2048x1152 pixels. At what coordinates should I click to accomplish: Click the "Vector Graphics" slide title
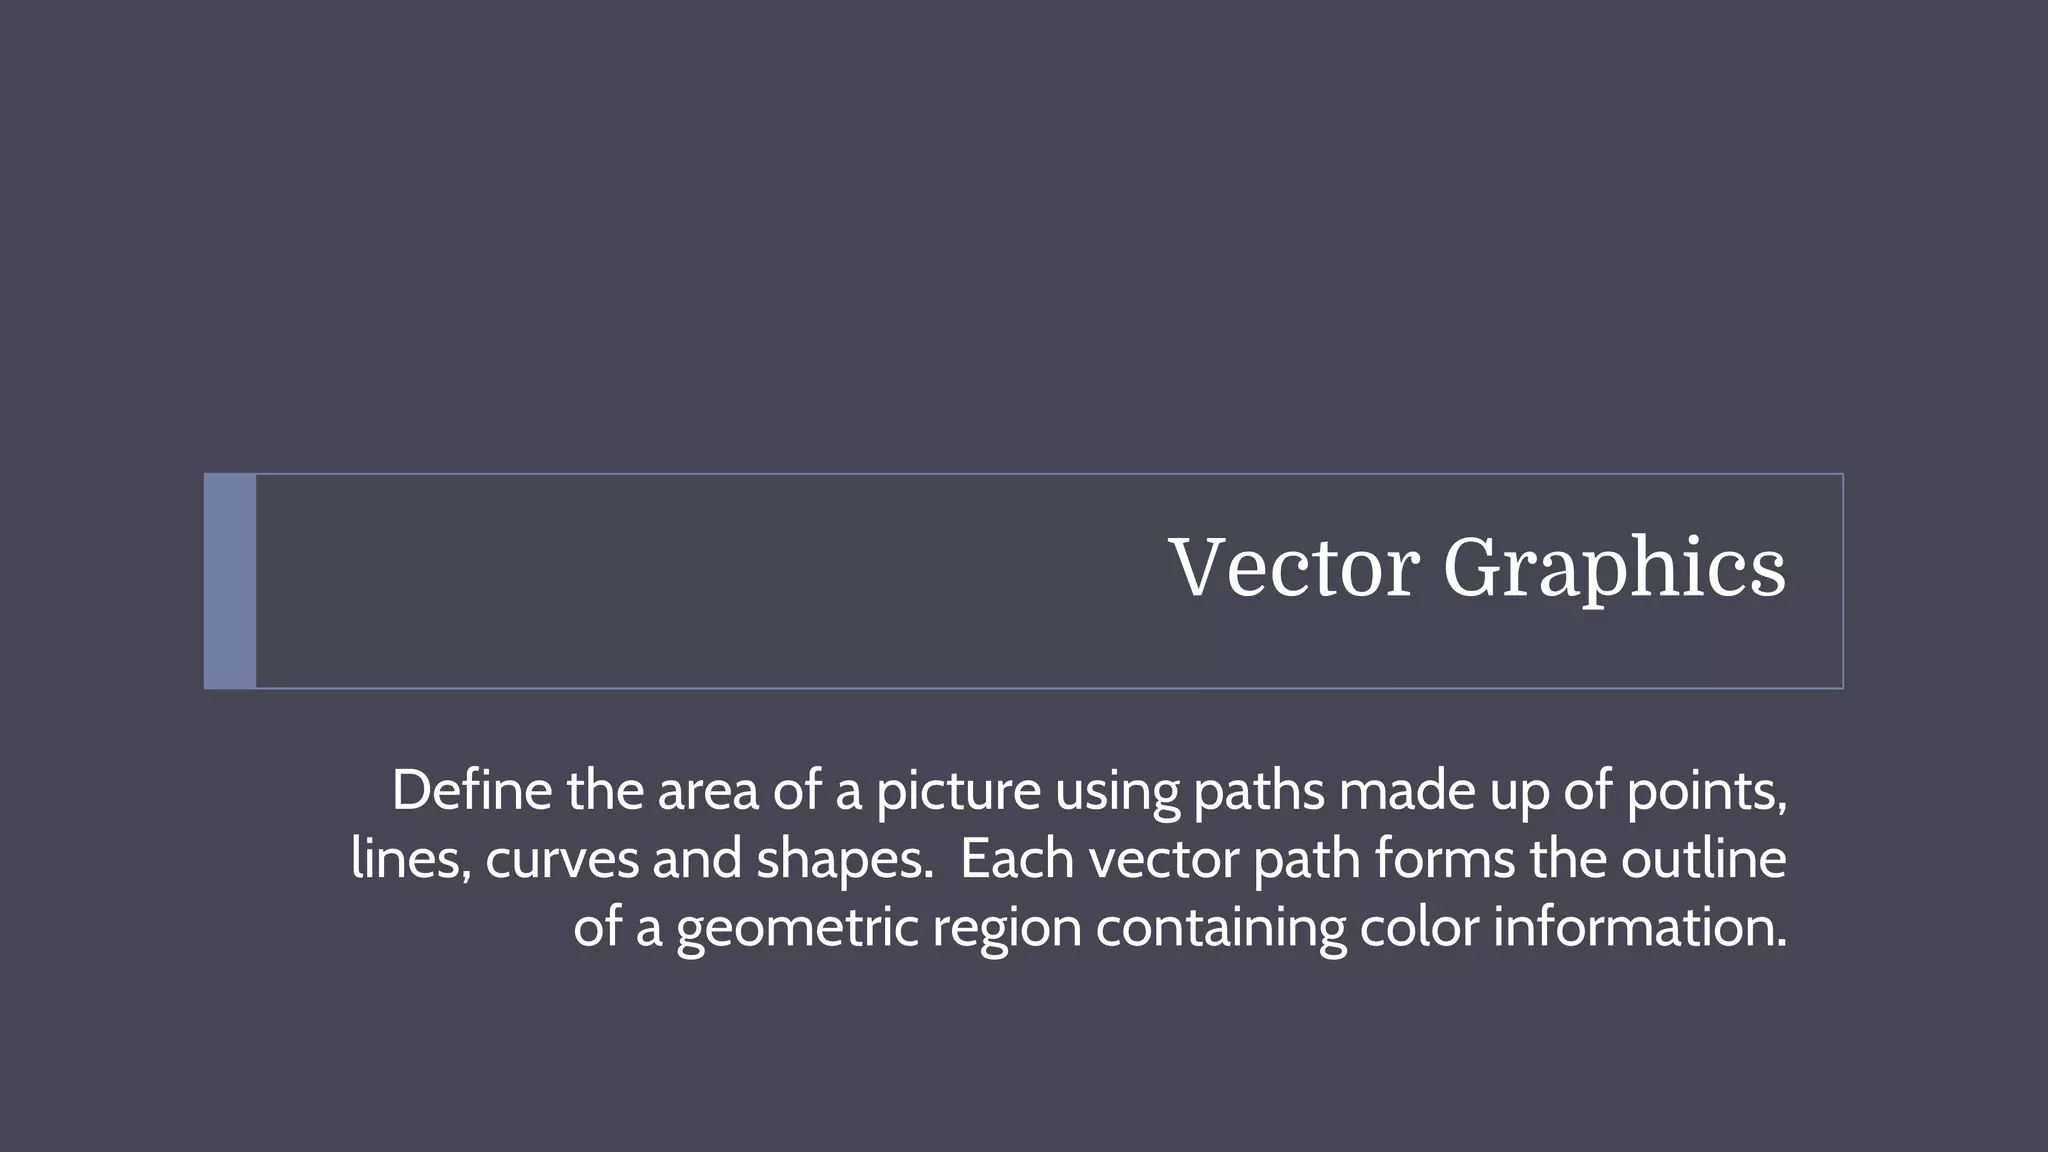(x=1477, y=568)
